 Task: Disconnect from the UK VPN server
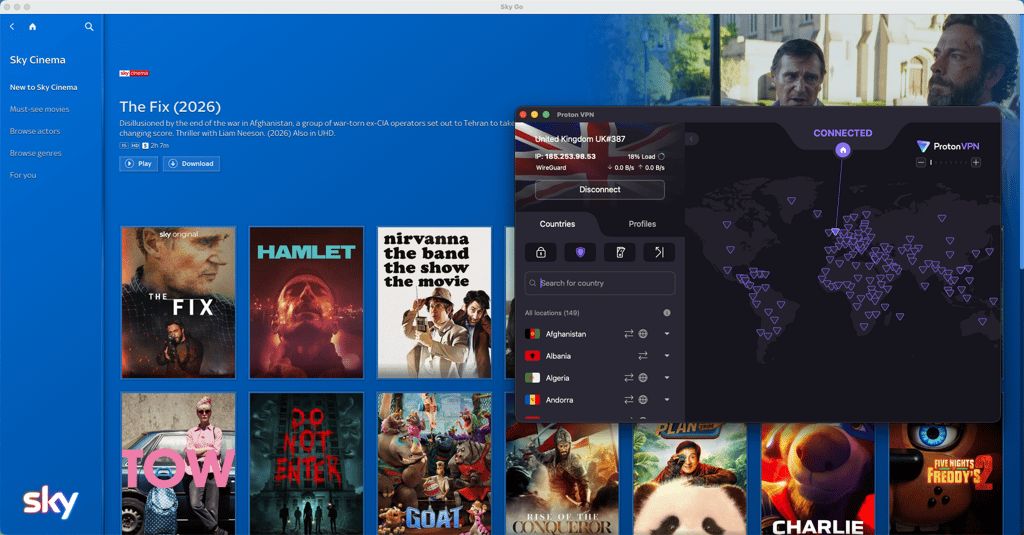coord(600,189)
